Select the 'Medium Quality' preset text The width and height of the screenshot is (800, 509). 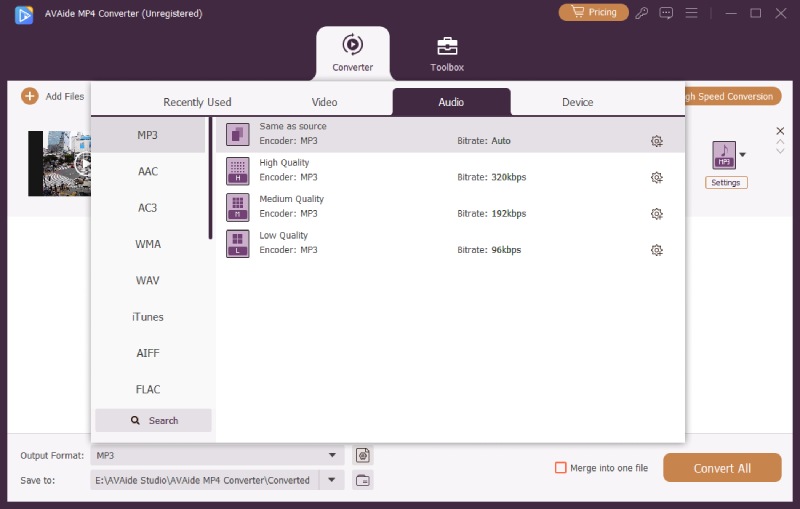(291, 199)
